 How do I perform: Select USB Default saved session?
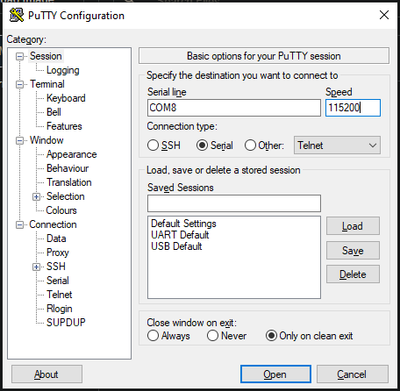177,246
